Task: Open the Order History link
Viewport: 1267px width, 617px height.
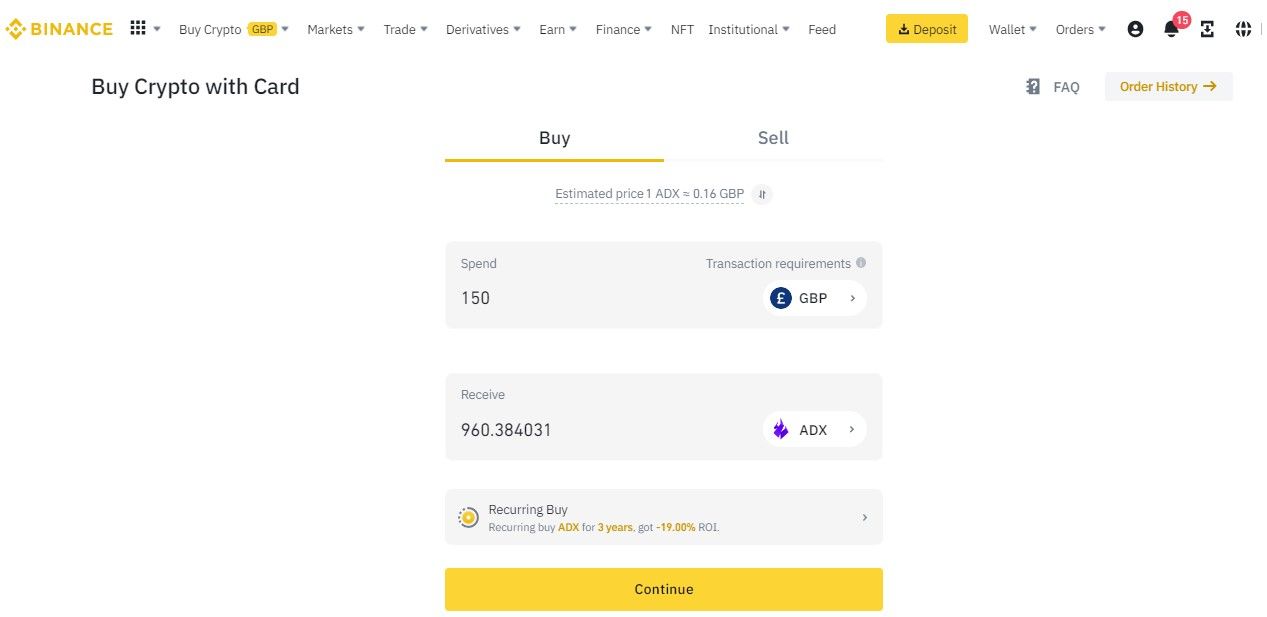Action: pos(1168,87)
